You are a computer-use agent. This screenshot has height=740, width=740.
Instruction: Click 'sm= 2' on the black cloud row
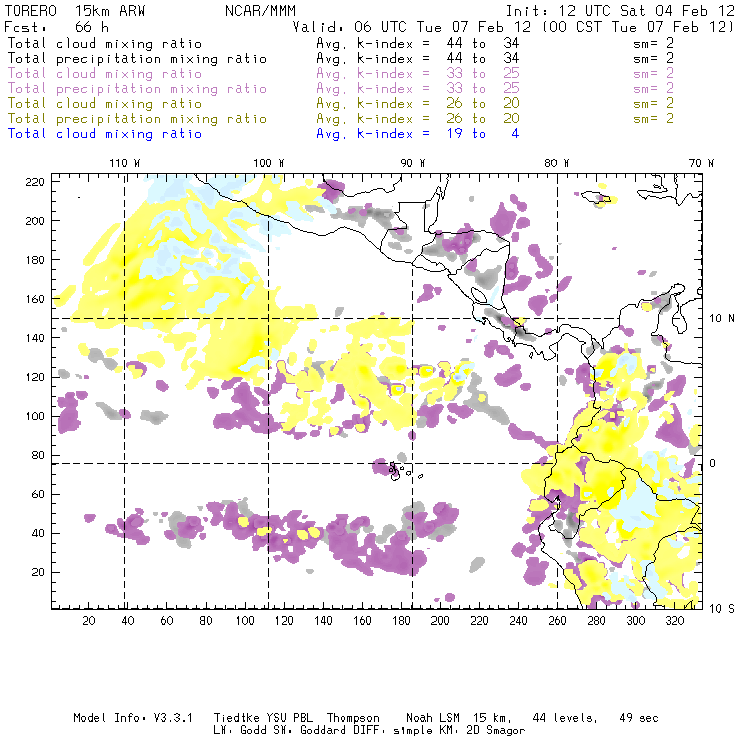[x=654, y=43]
